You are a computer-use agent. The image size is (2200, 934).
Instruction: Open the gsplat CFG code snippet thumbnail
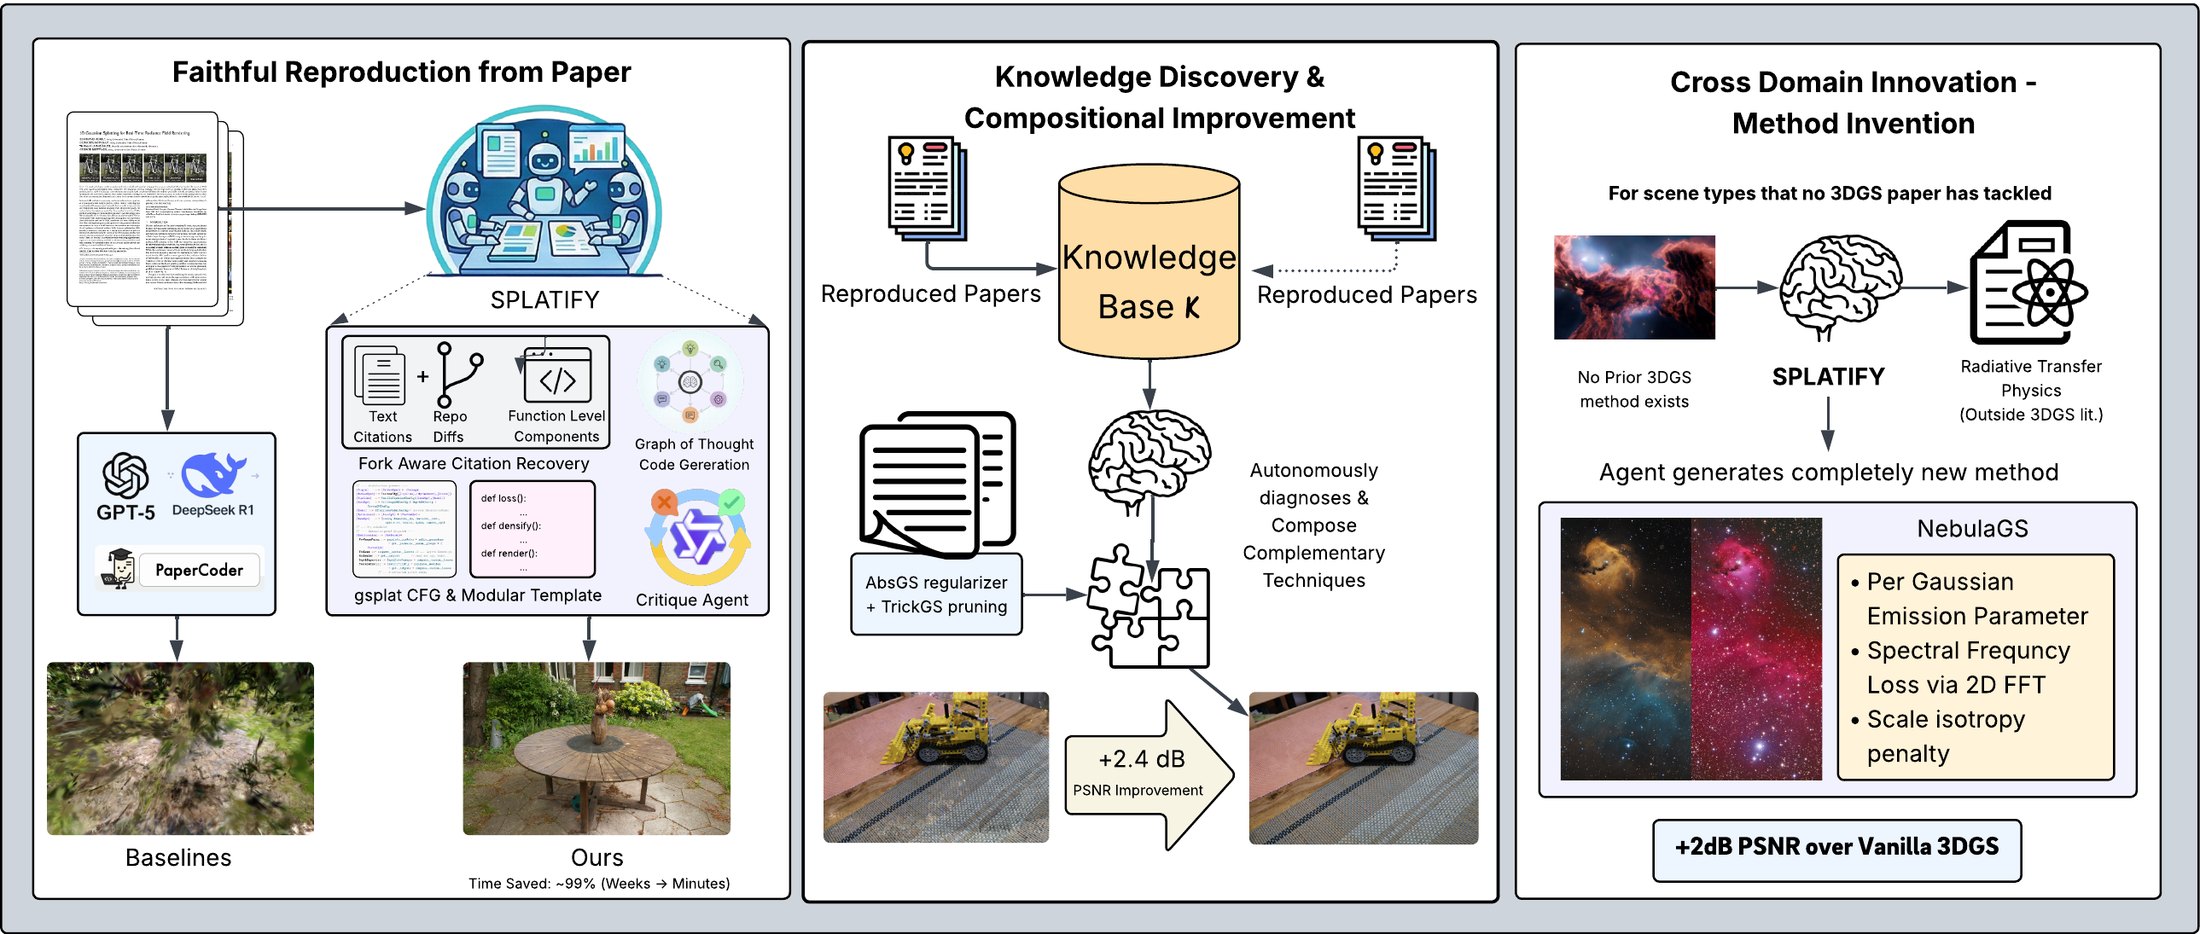405,529
